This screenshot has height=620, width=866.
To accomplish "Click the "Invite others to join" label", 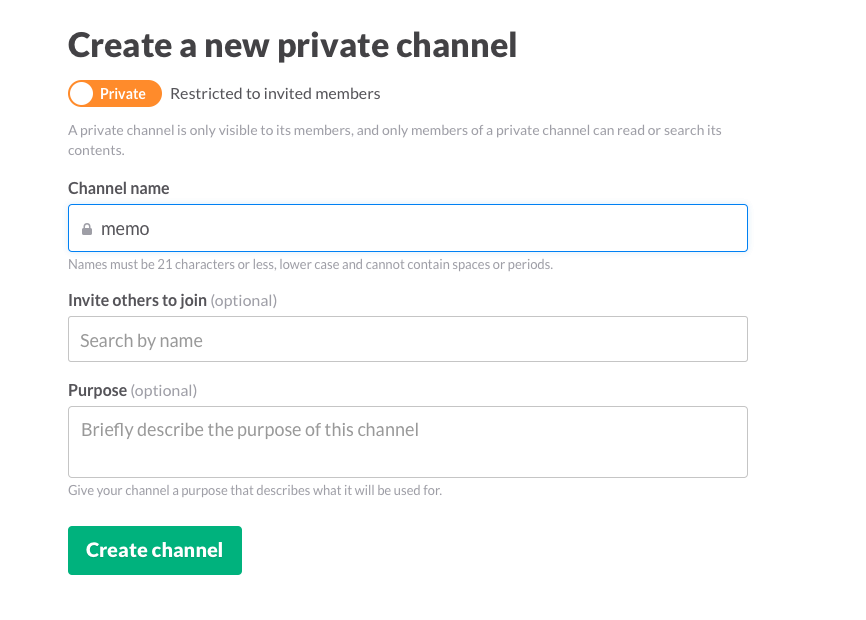I will click(137, 300).
